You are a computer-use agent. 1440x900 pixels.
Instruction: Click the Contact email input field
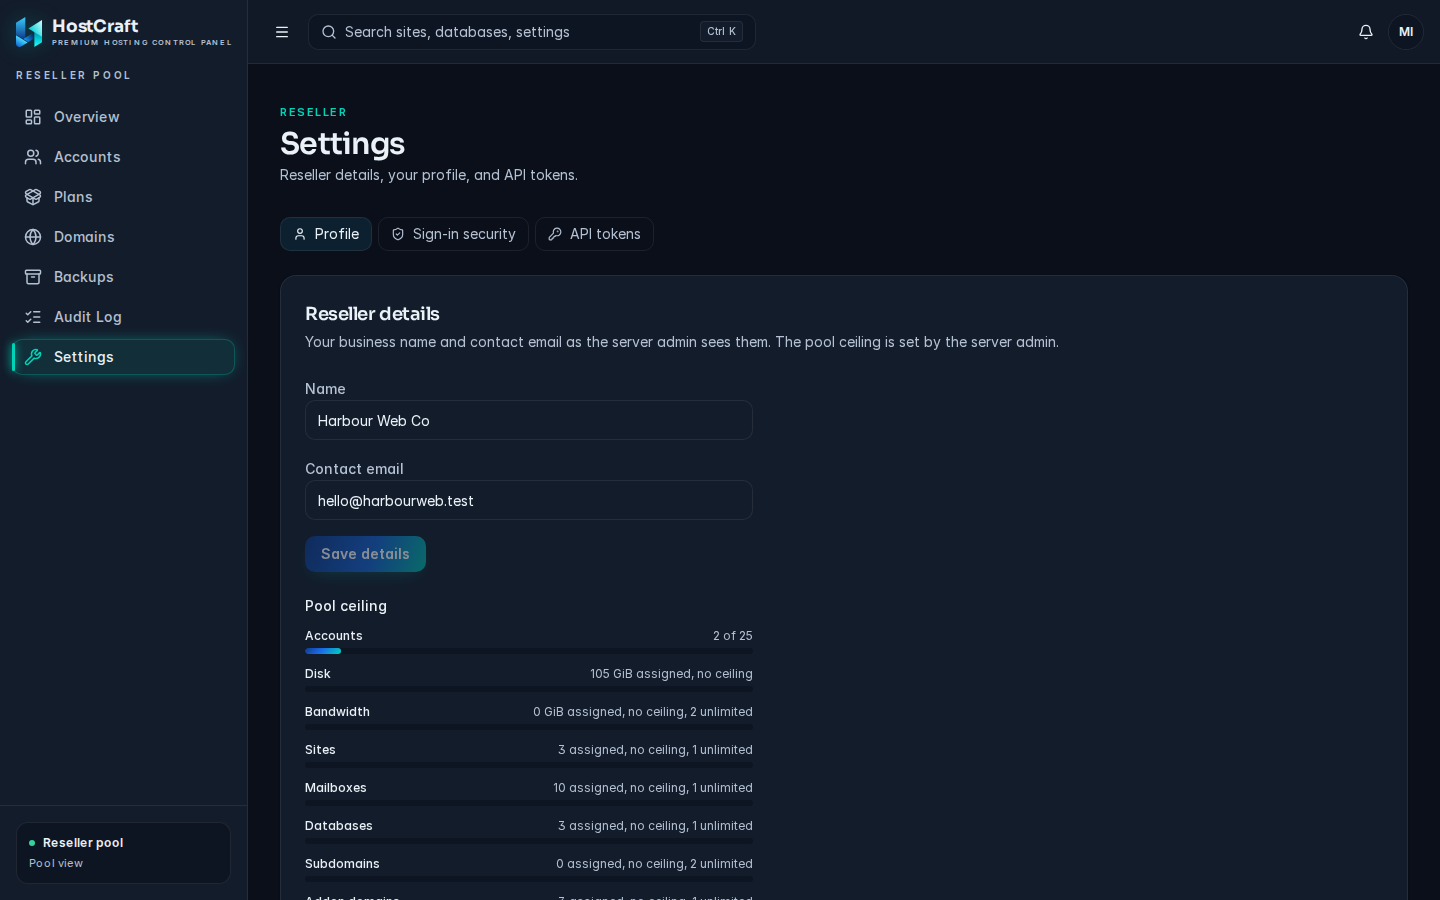[529, 500]
